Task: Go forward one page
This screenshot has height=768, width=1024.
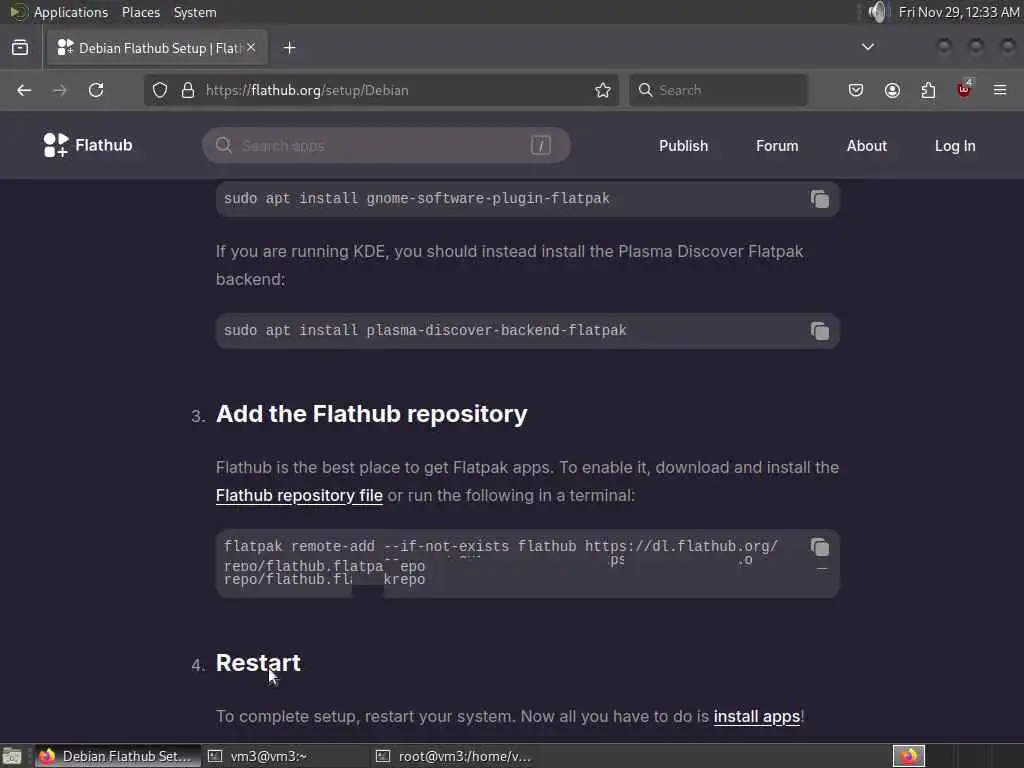Action: 59,90
